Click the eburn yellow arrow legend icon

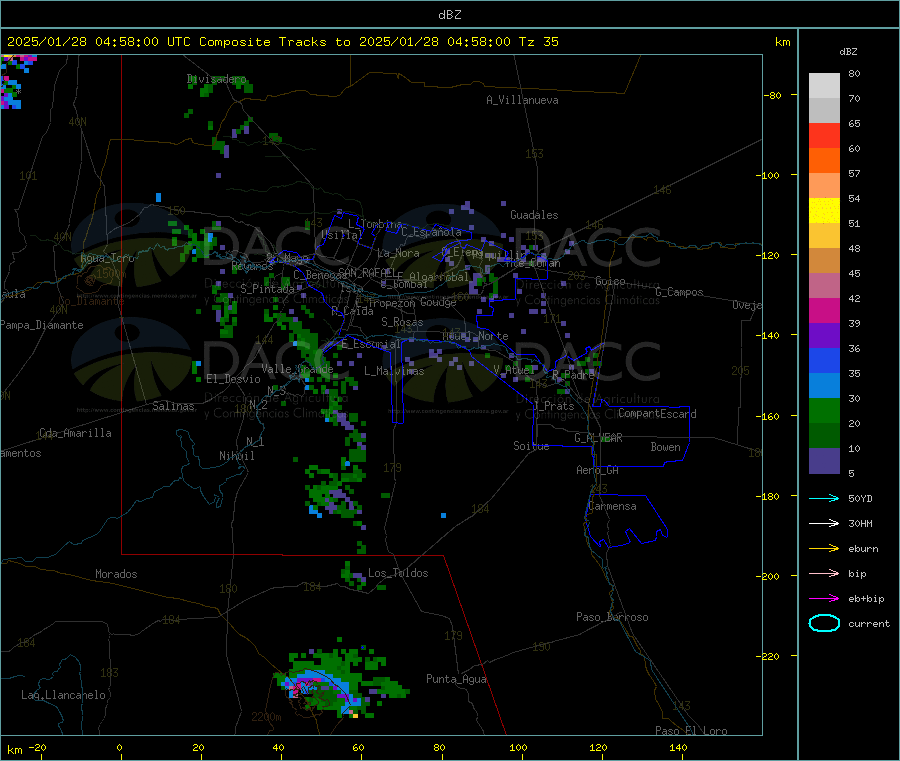[x=824, y=549]
